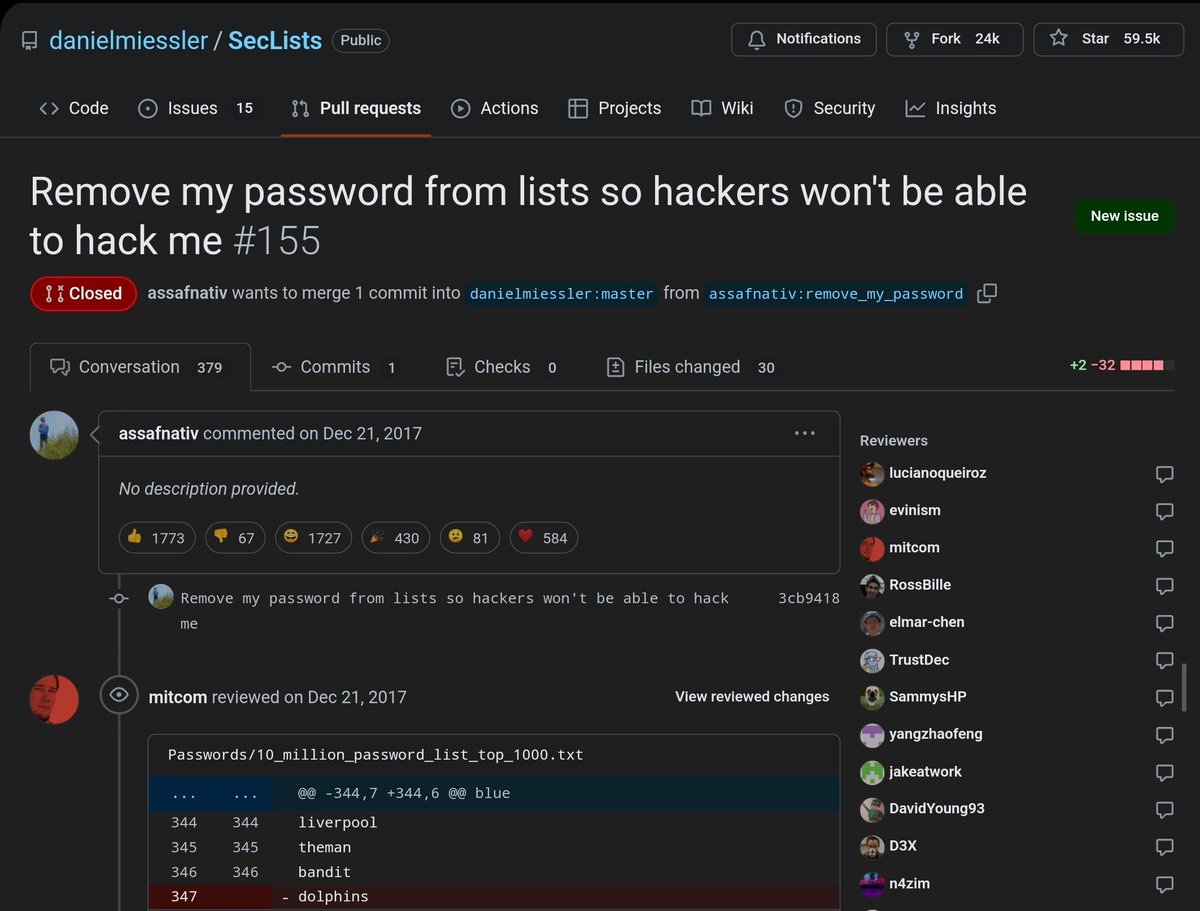Open reviewer evinism
1200x911 pixels.
tap(915, 510)
